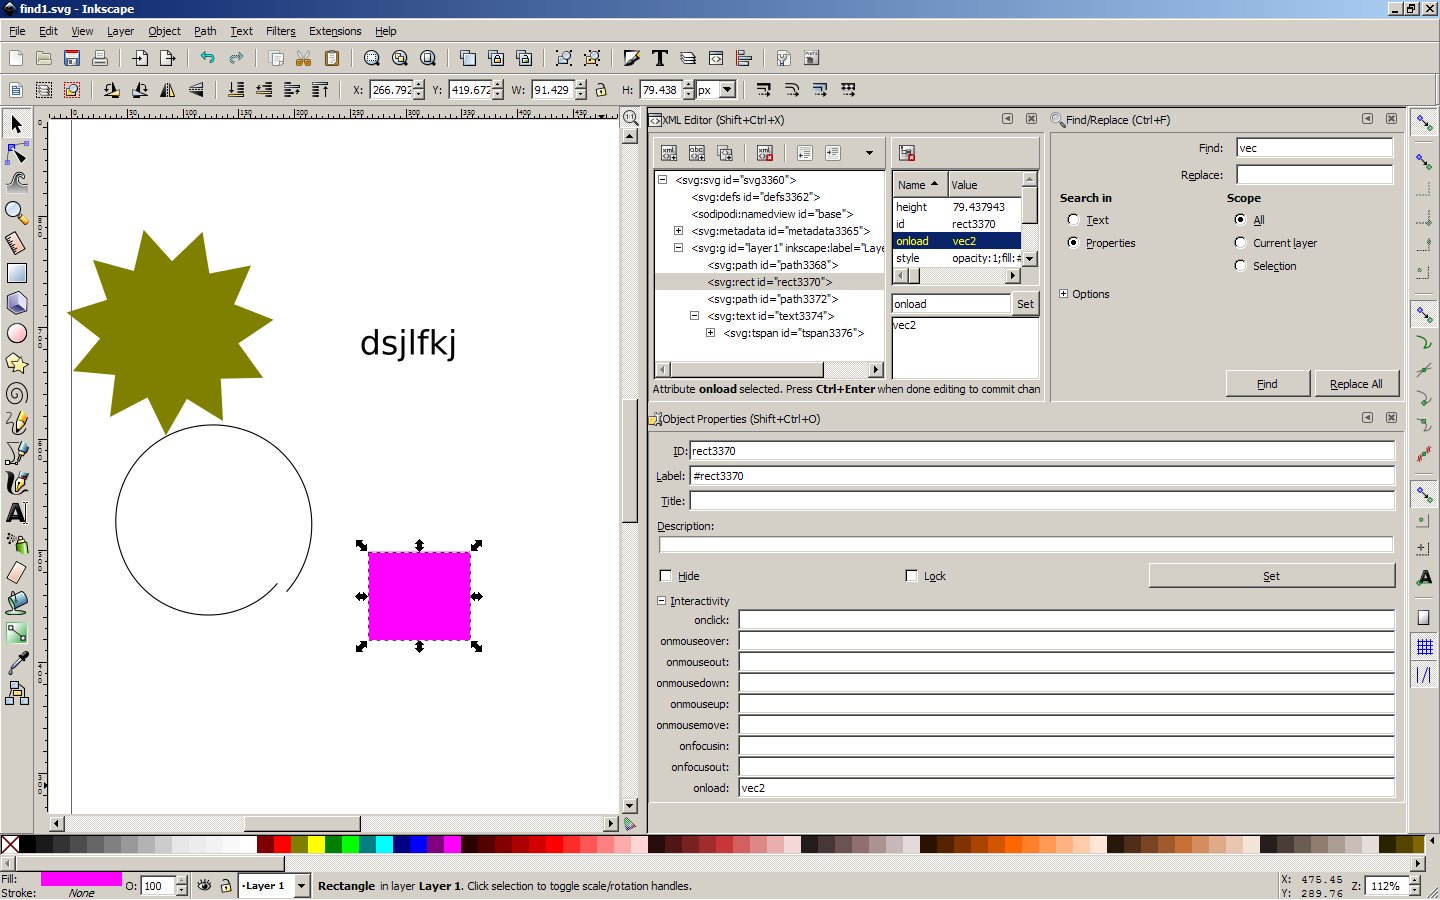Check the Lock checkbox
1440x900 pixels.
(911, 576)
